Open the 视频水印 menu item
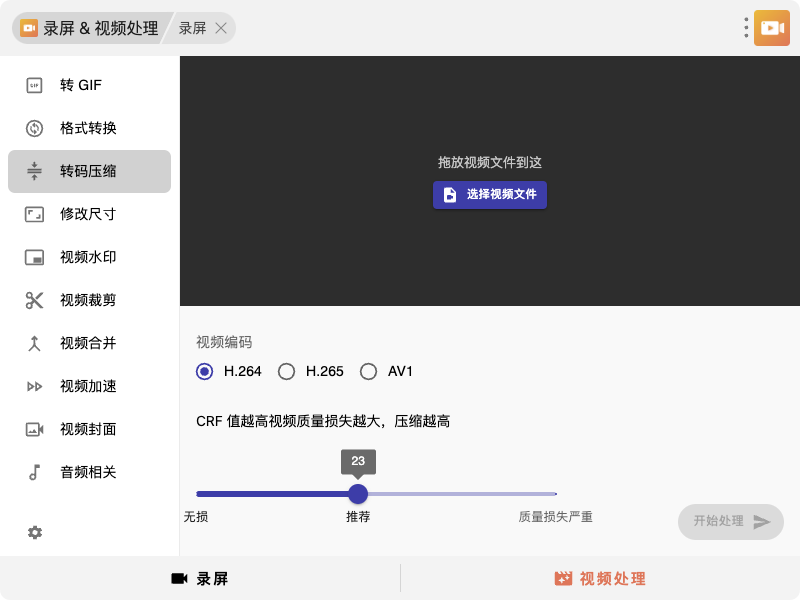The width and height of the screenshot is (800, 600). click(89, 257)
